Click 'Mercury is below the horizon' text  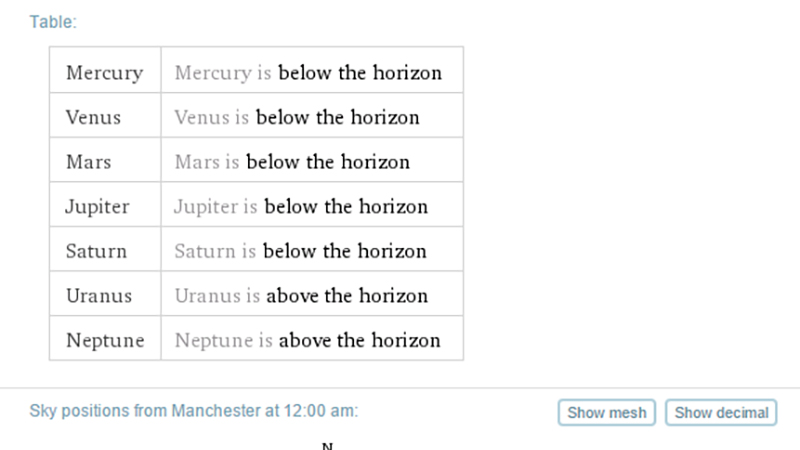tap(308, 73)
